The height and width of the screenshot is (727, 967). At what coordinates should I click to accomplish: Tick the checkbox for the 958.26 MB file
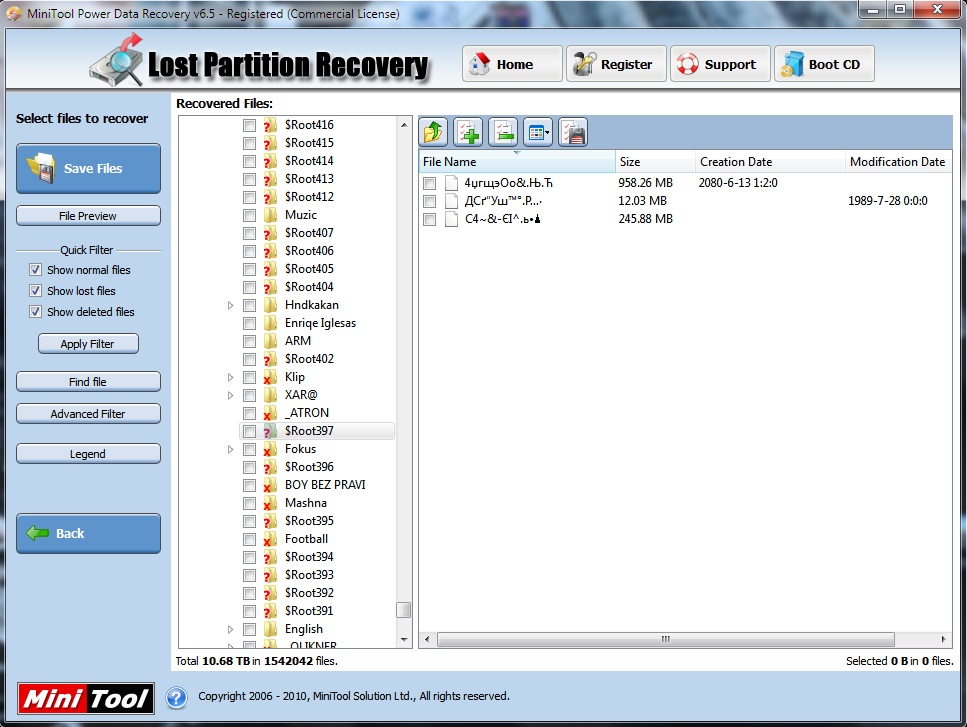430,183
